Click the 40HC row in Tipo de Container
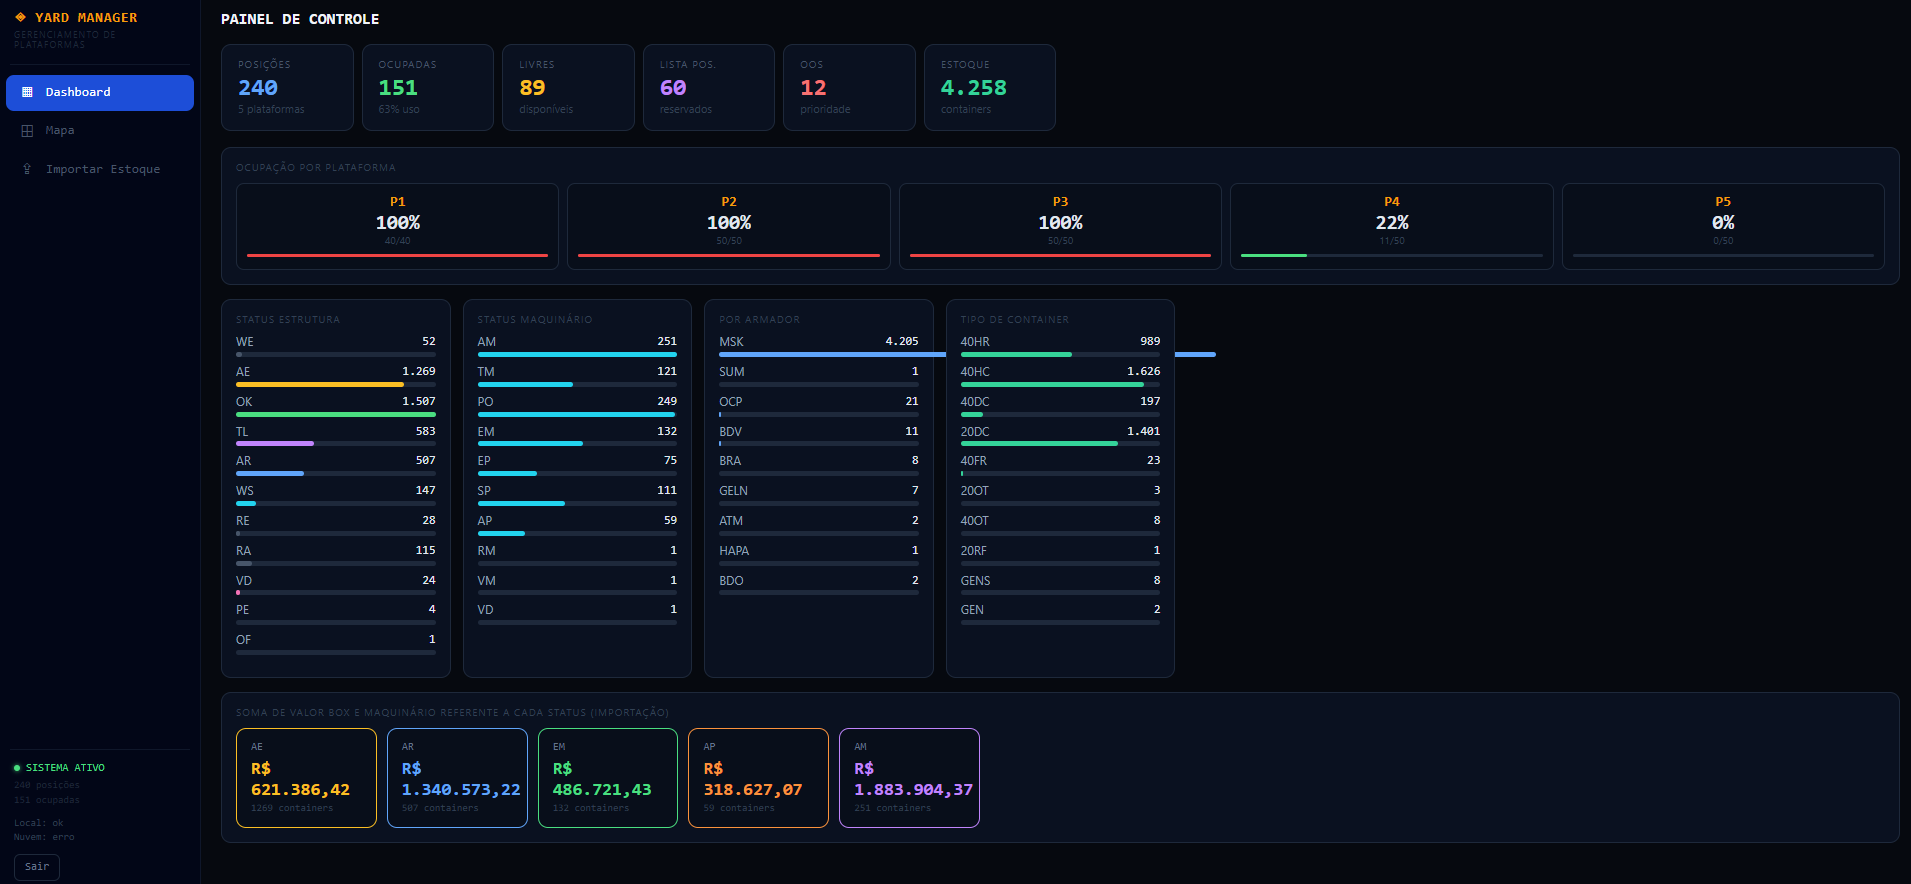The height and width of the screenshot is (884, 1911). pyautogui.click(x=1059, y=372)
